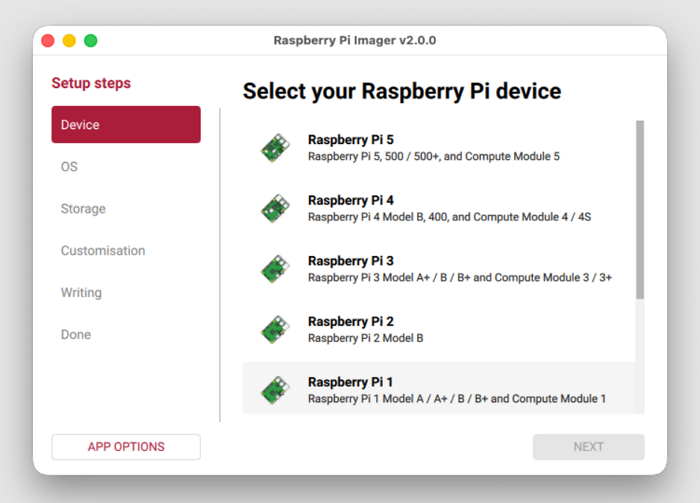The image size is (700, 503).
Task: Minimize the Imager window with yellow button
Action: 69,41
